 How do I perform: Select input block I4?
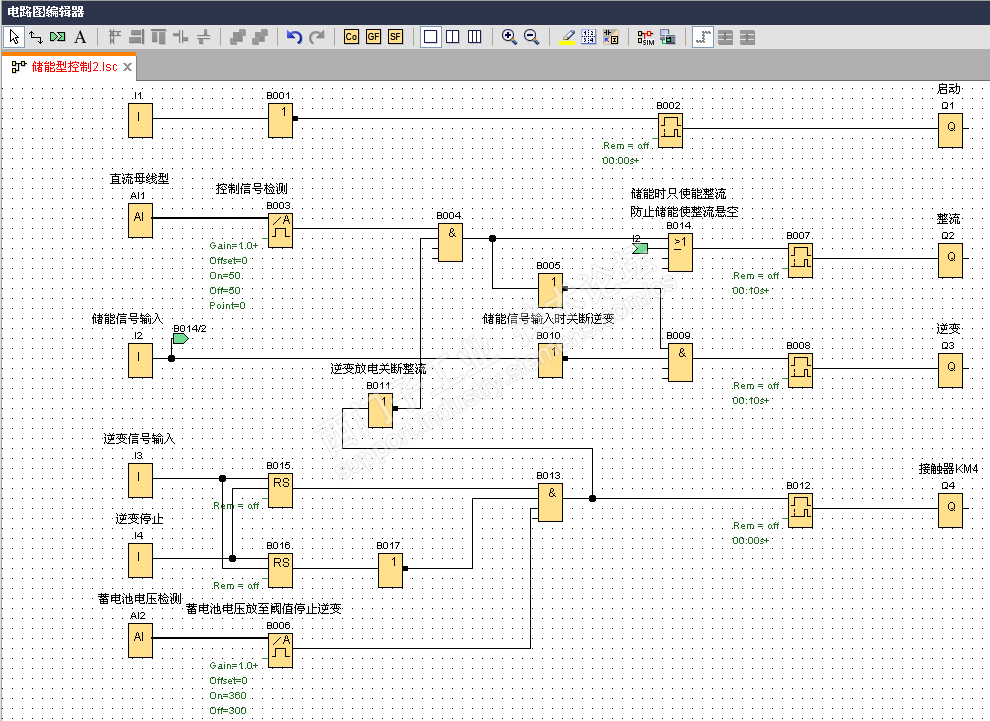click(140, 561)
